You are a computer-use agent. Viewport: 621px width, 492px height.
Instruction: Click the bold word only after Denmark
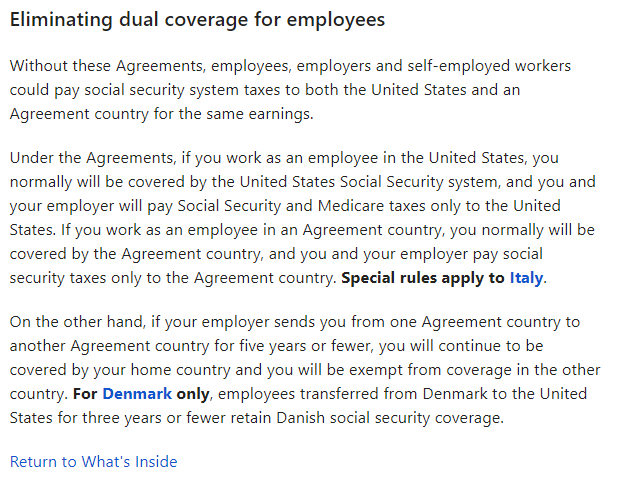point(193,394)
